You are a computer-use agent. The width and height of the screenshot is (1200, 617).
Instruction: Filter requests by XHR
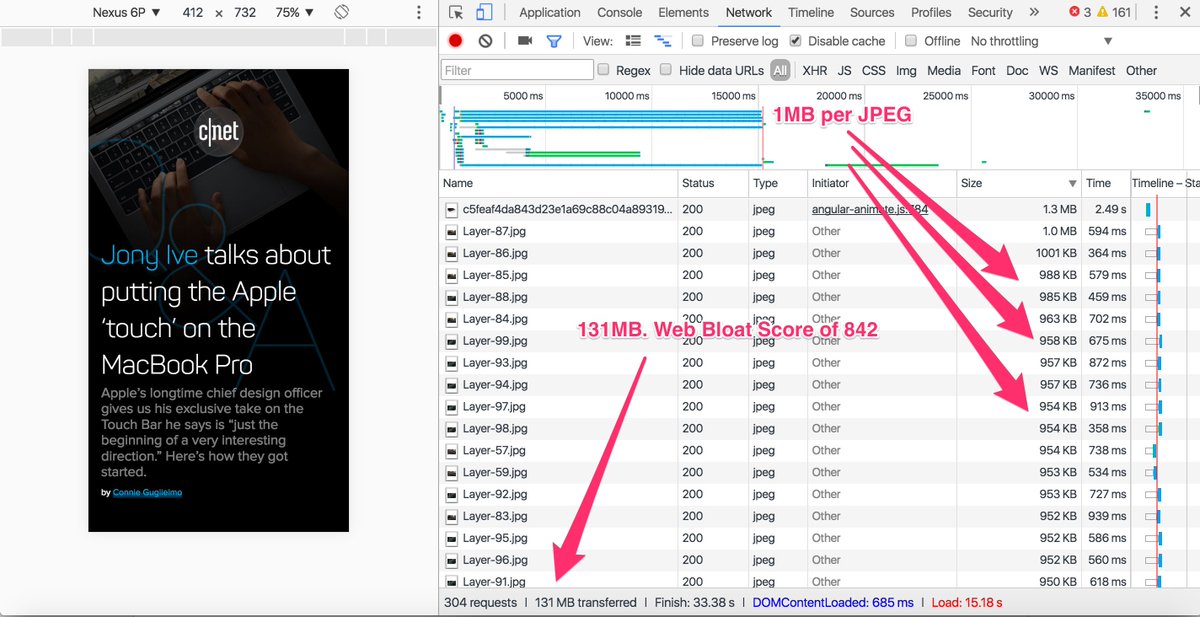tap(815, 70)
